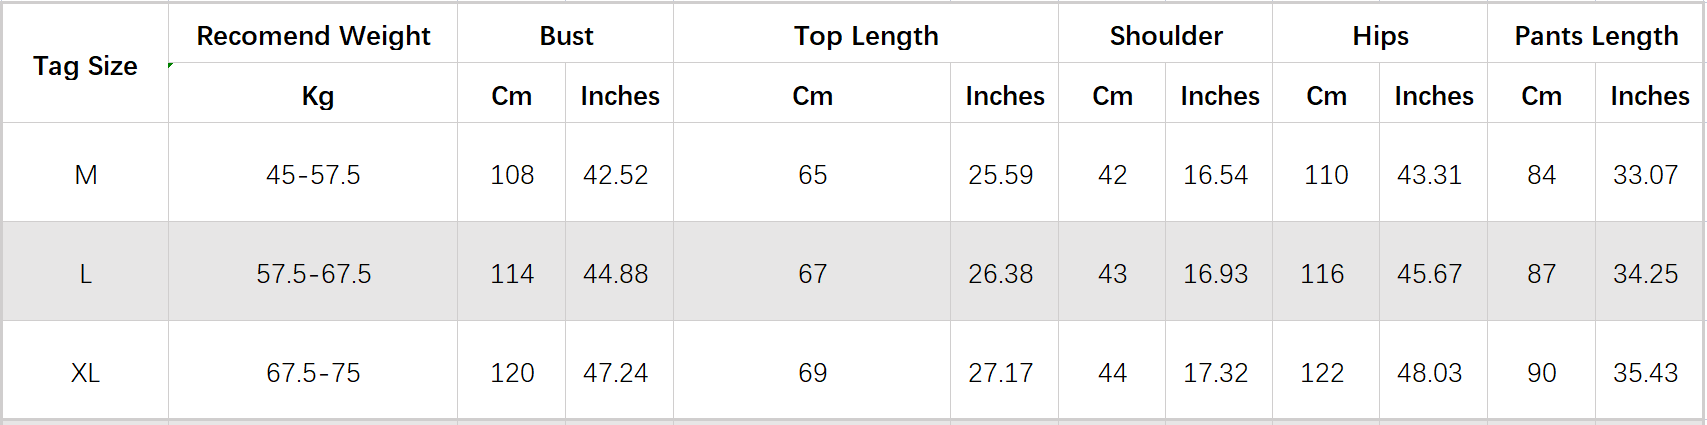
Task: Click the 17.32 shoulder inches cell
Action: click(x=1216, y=373)
